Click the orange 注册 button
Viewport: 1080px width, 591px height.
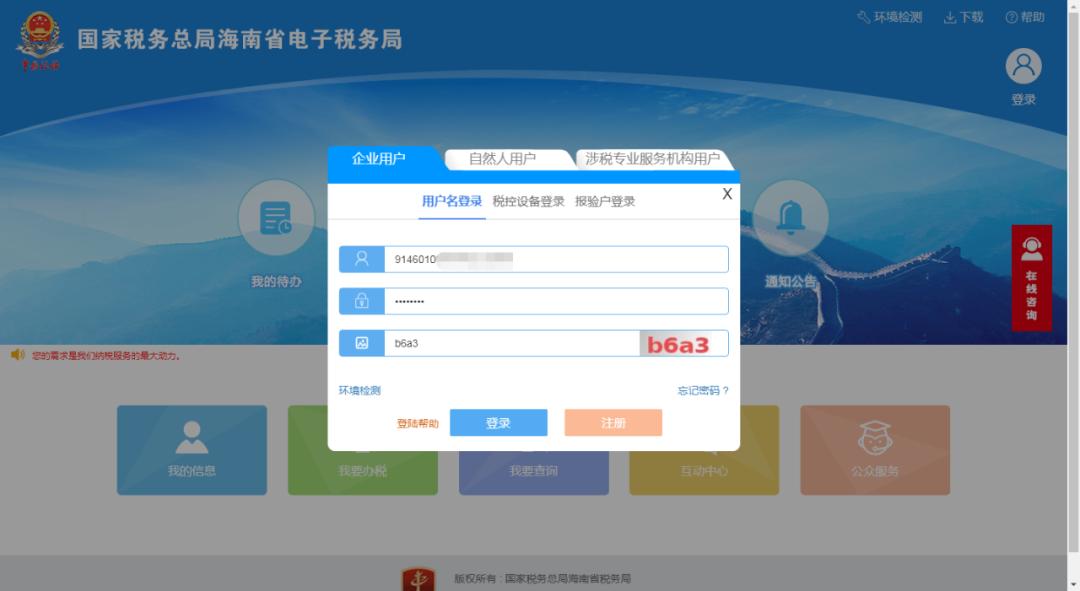click(613, 422)
